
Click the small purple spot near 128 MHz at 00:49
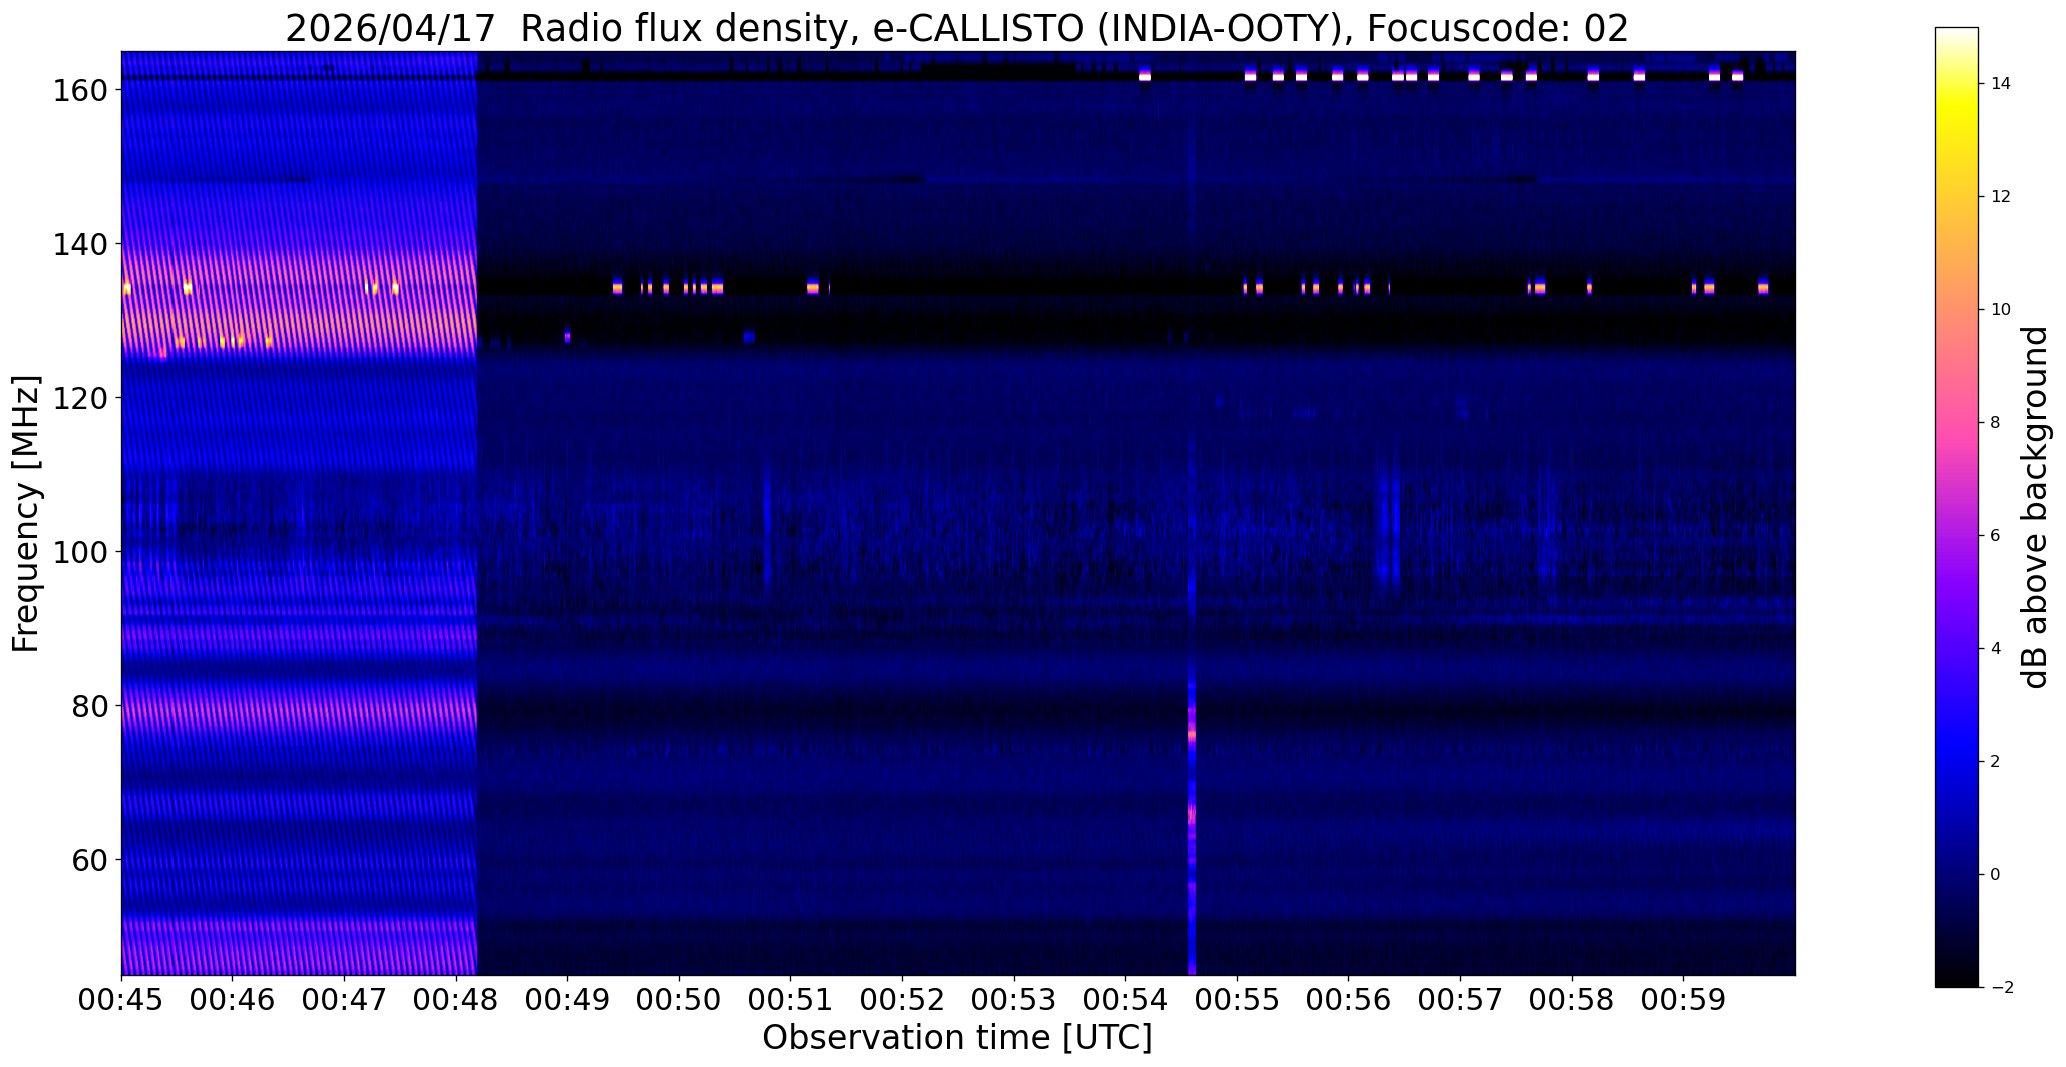tap(567, 337)
